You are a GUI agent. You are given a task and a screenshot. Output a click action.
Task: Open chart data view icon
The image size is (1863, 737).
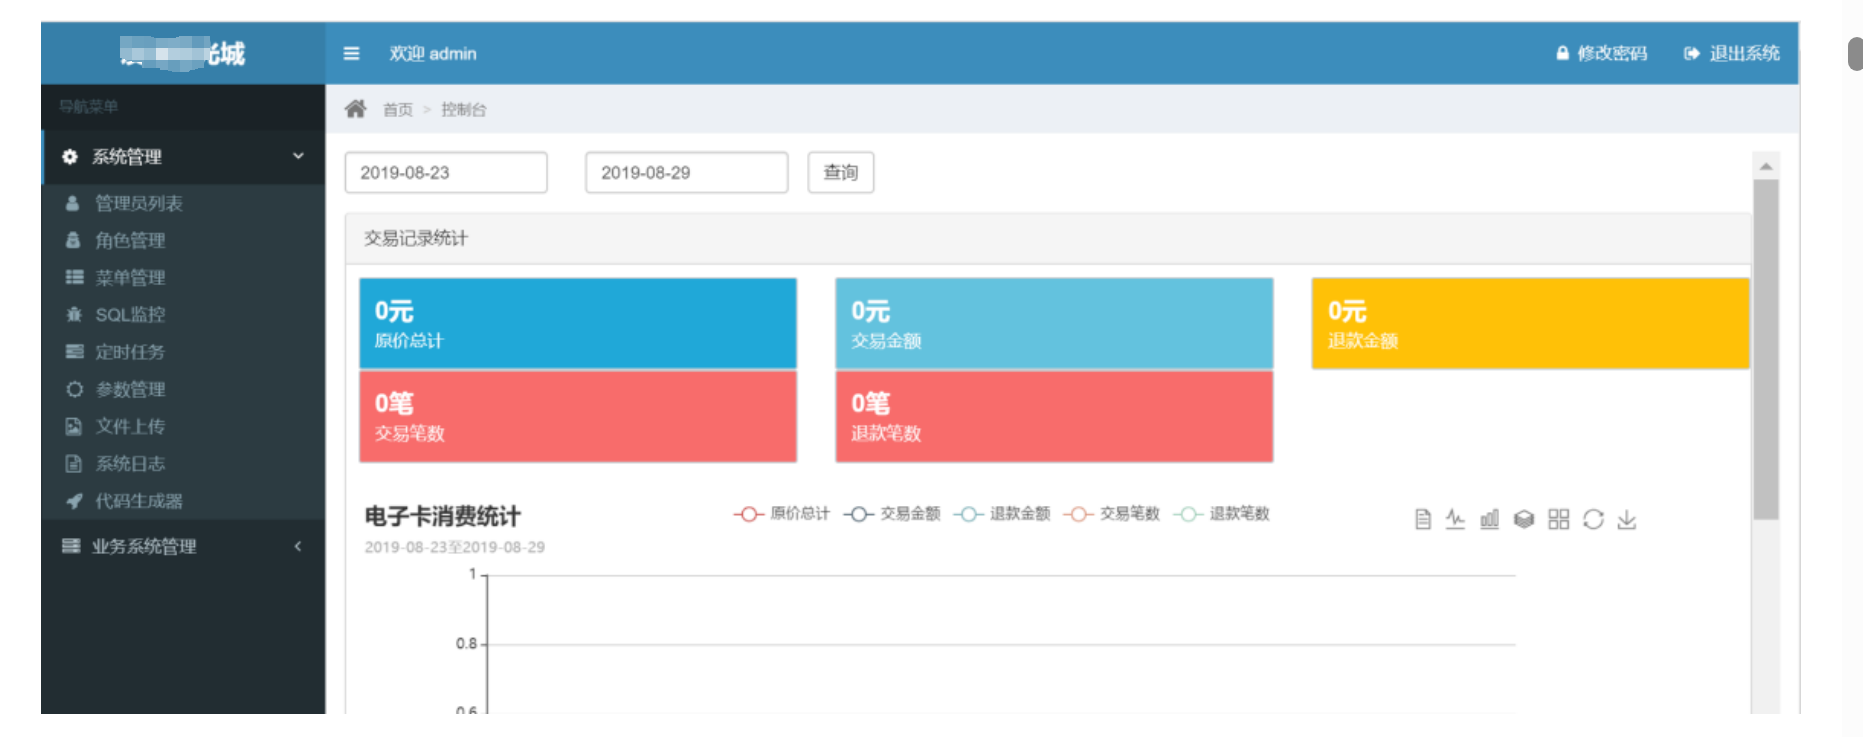tap(1422, 519)
